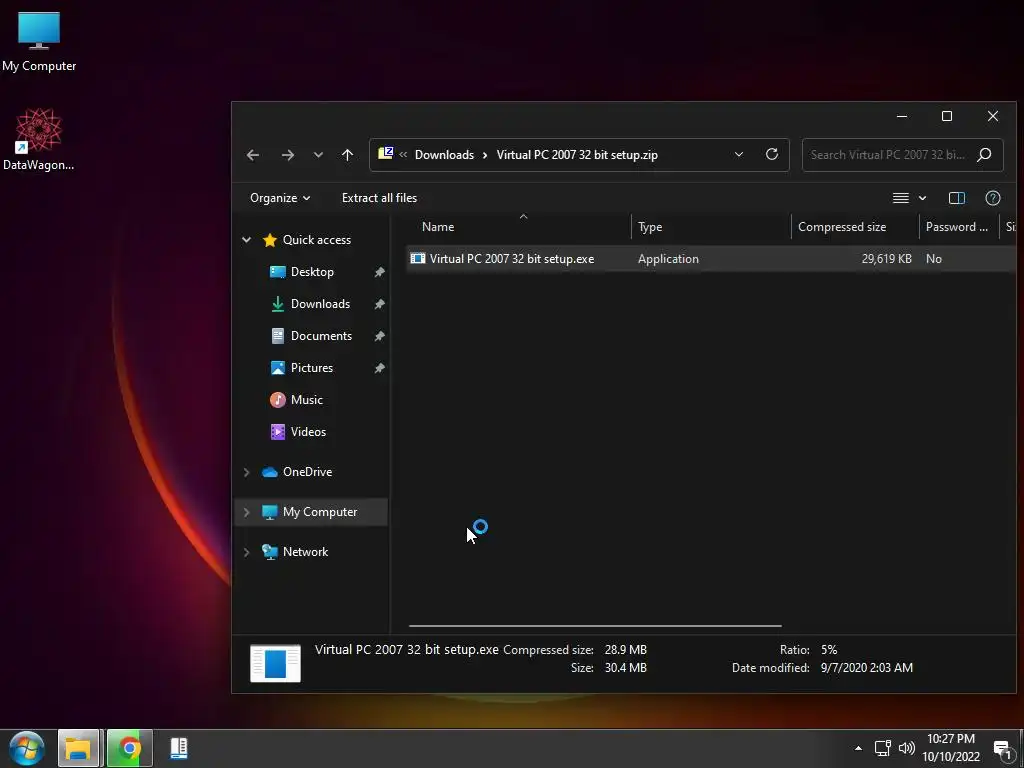Collapse the Quick access tree
1024x768 pixels.
pyautogui.click(x=247, y=240)
